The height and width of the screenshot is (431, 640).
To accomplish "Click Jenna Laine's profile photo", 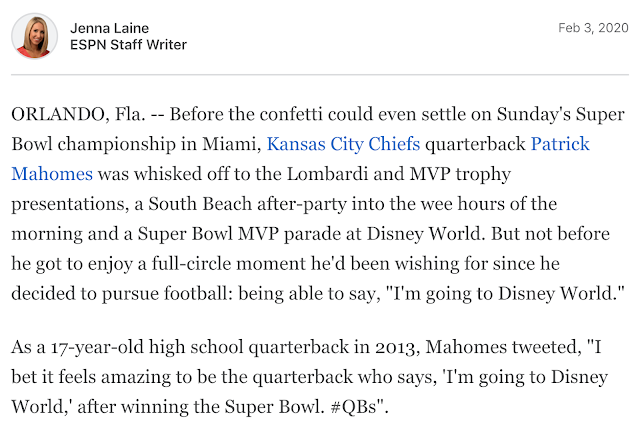I will pyautogui.click(x=35, y=36).
